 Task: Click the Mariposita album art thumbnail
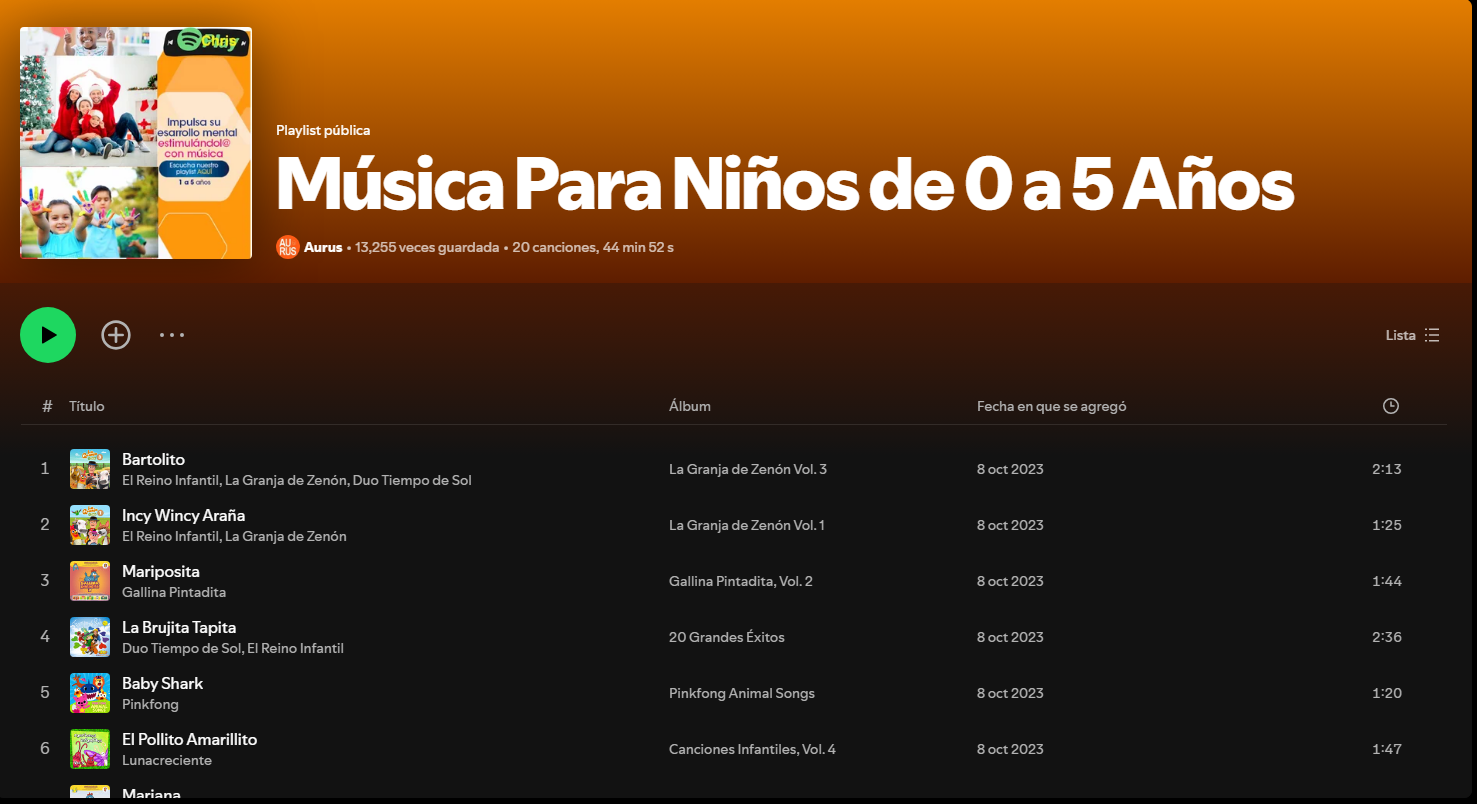tap(90, 581)
